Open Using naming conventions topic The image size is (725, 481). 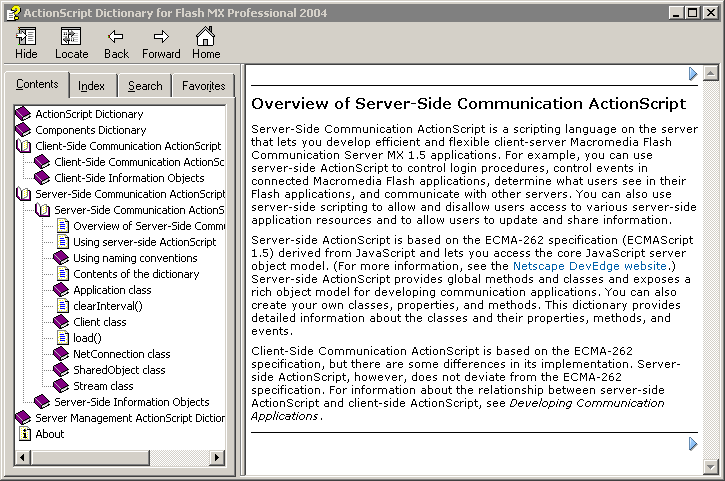[135, 258]
